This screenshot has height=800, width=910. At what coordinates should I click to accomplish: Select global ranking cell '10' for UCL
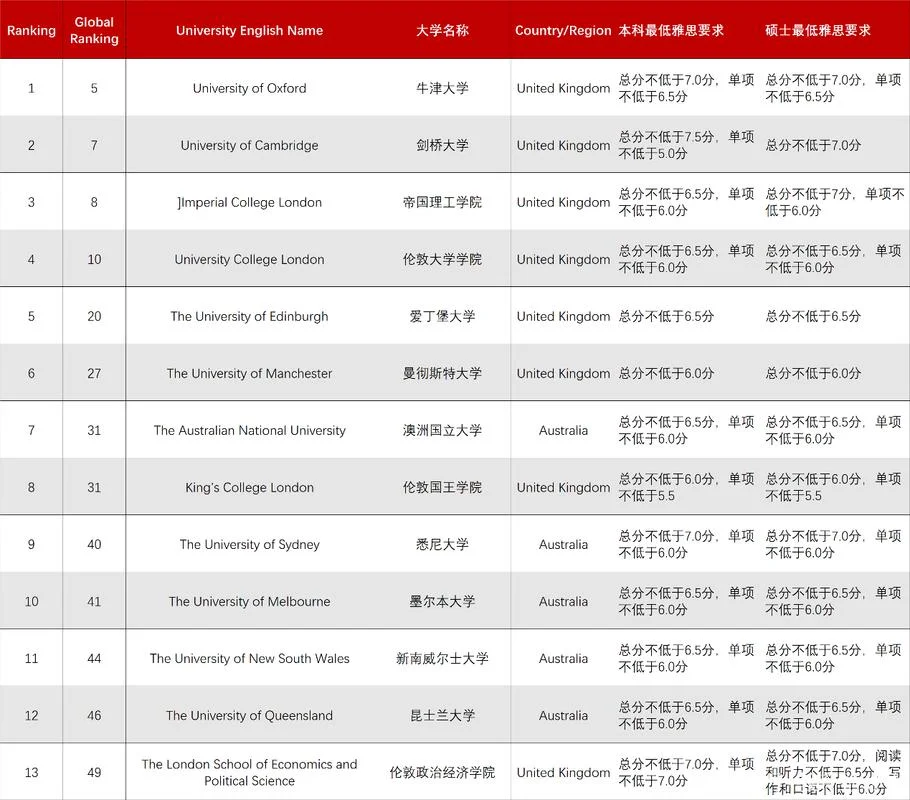click(94, 259)
